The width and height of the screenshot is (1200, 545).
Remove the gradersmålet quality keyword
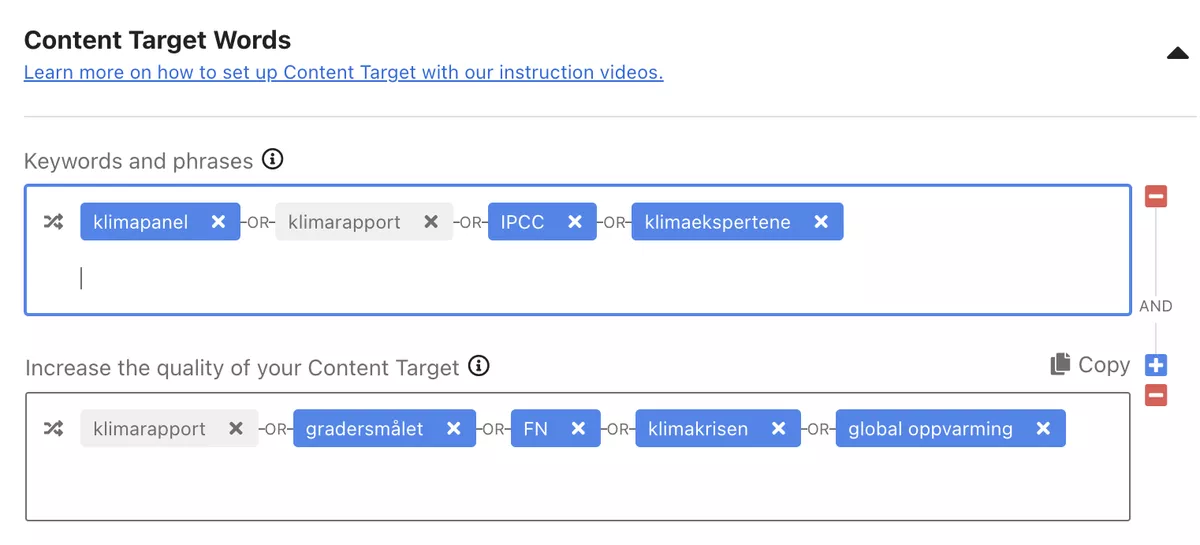pyautogui.click(x=454, y=429)
